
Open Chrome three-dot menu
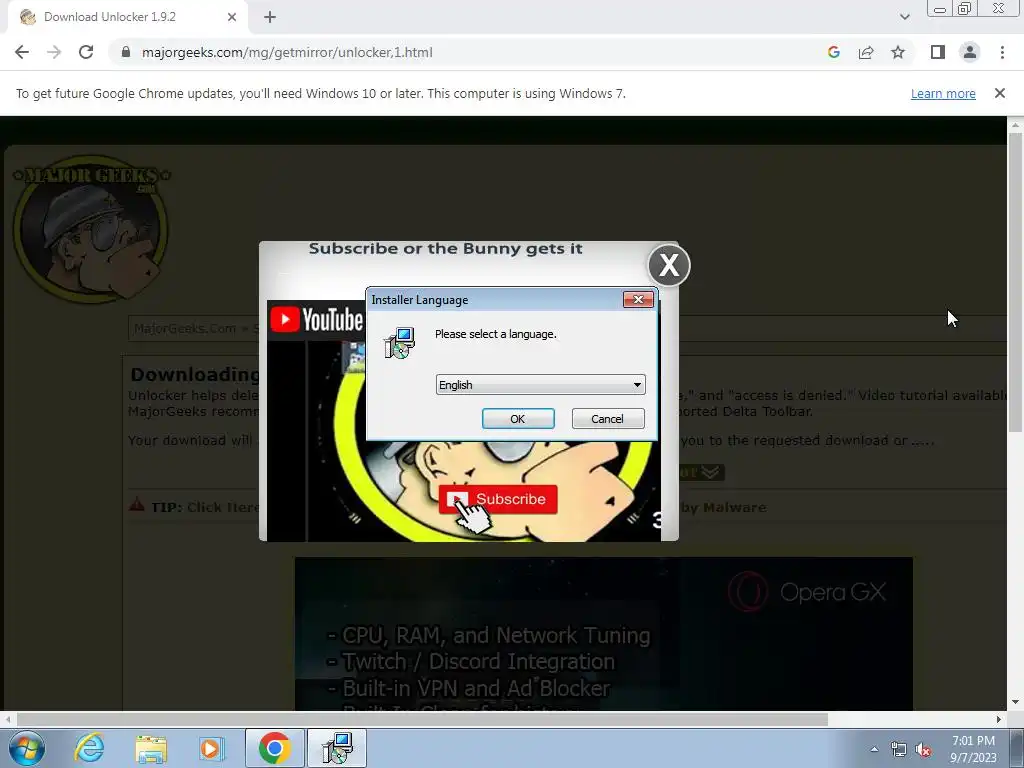tap(1002, 52)
